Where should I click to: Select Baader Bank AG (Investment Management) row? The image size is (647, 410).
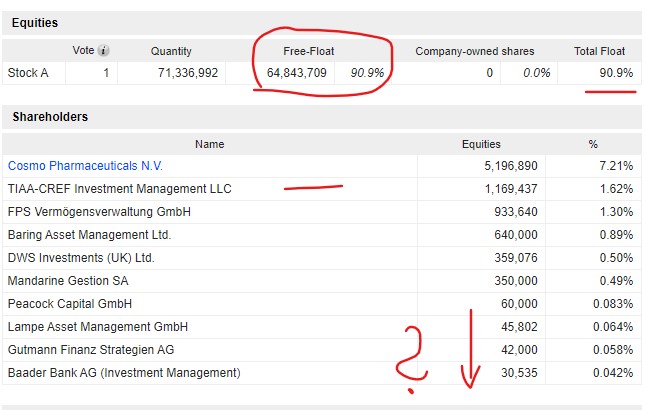tap(322, 373)
